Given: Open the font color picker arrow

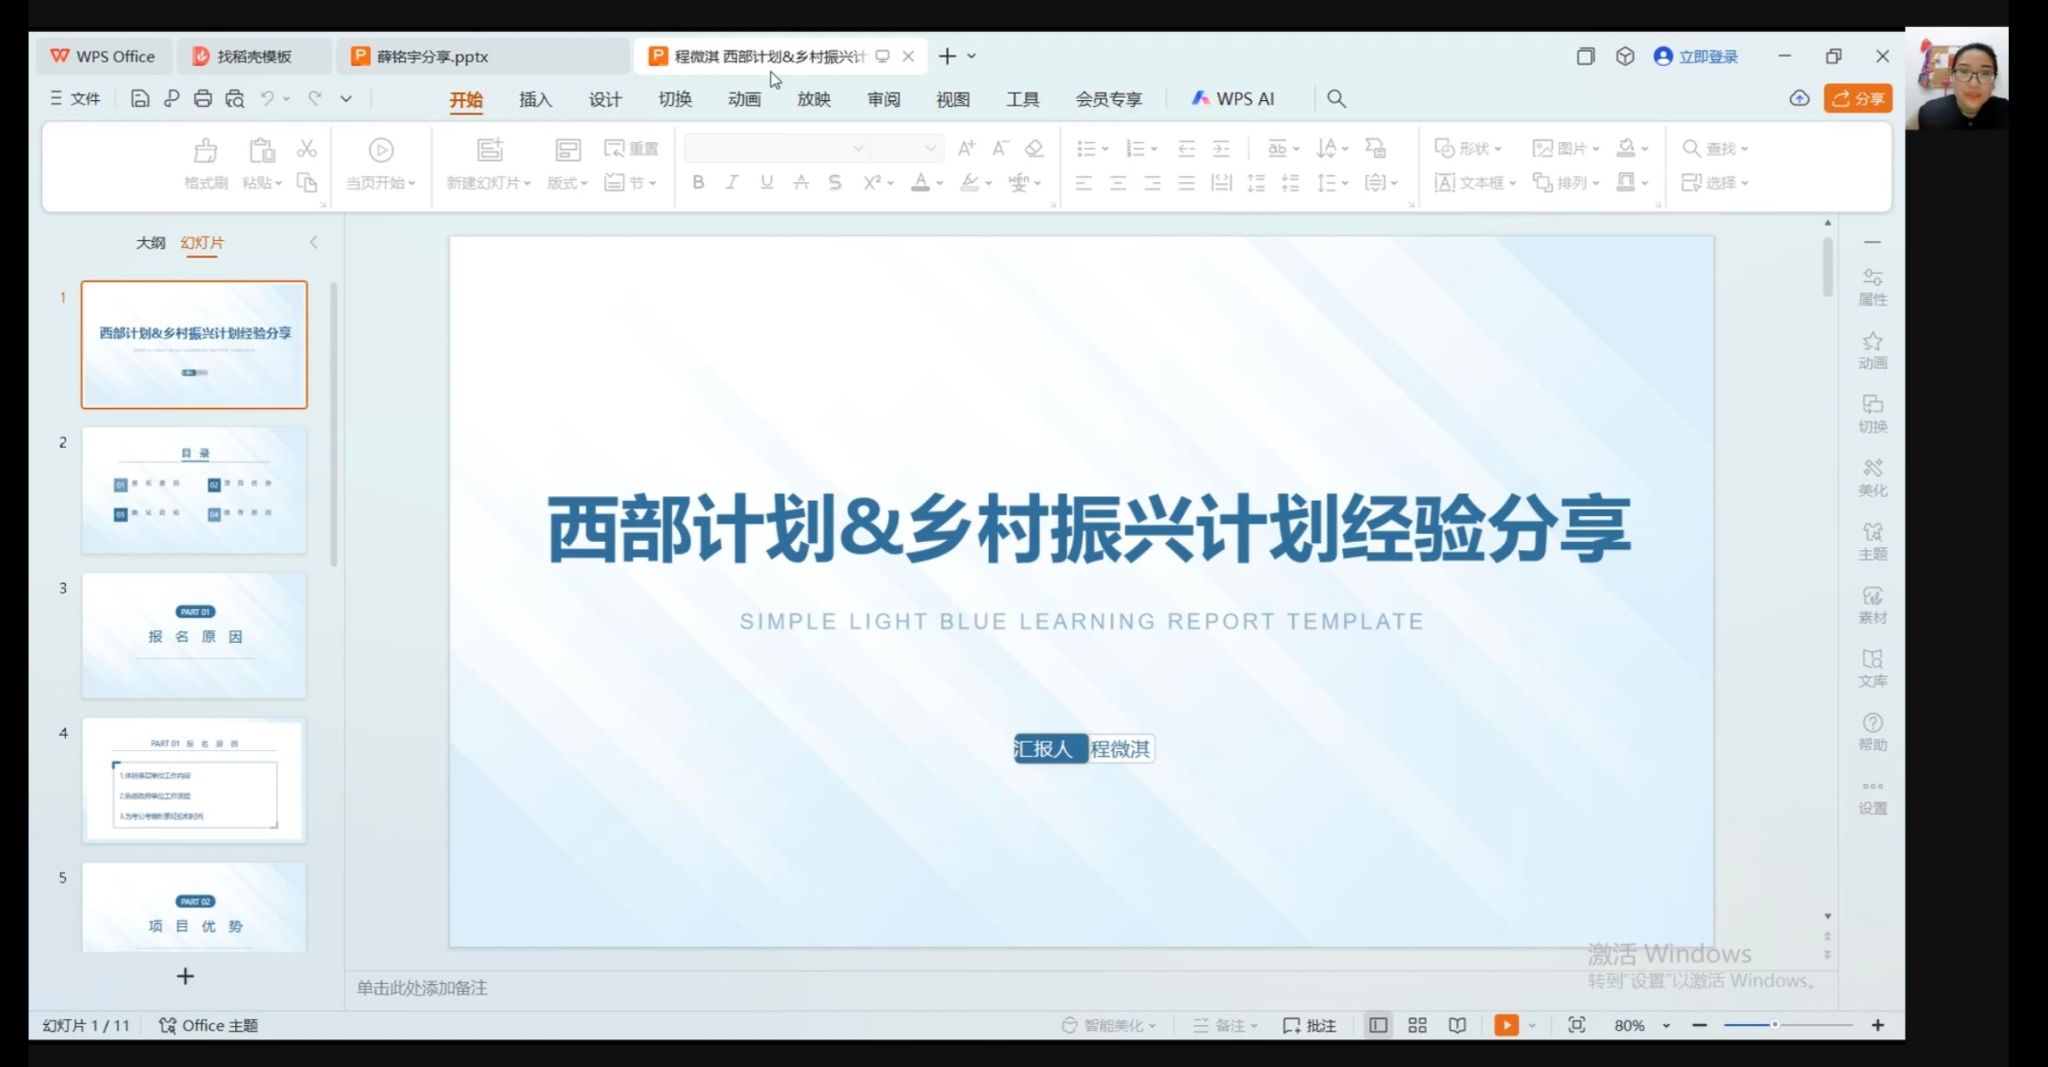Looking at the screenshot, I should click(940, 183).
